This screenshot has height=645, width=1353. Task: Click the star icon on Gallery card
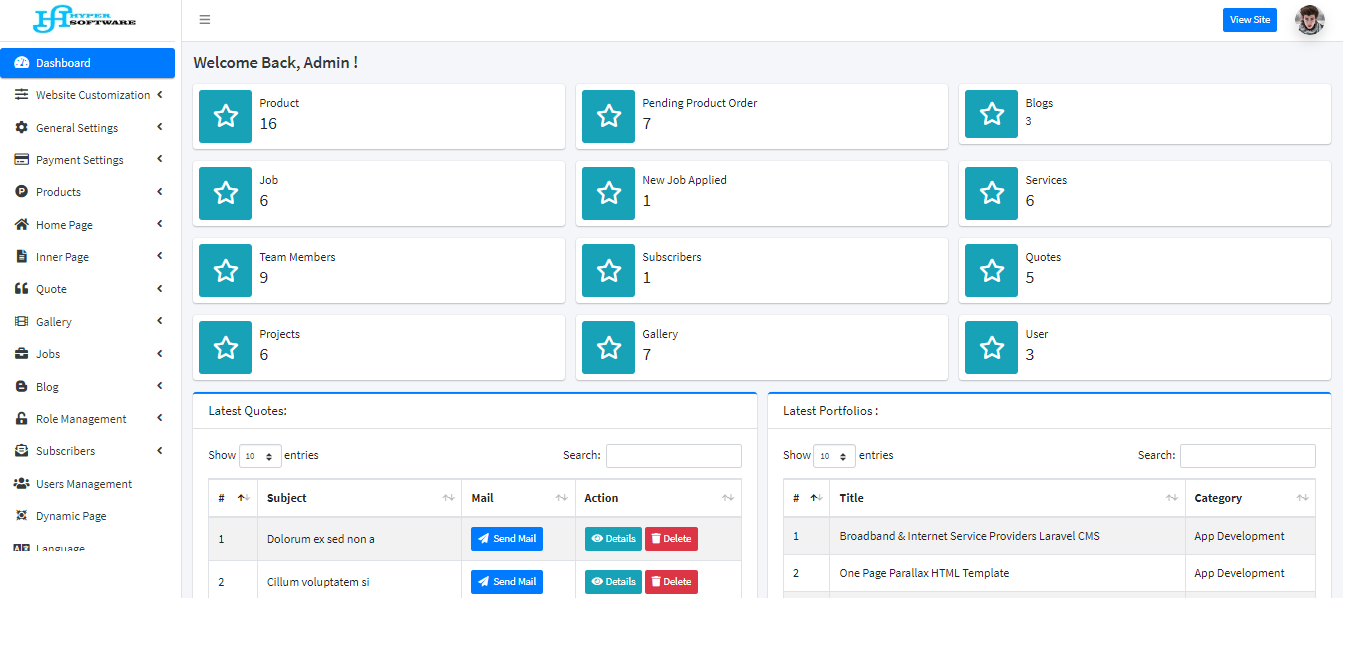[608, 347]
